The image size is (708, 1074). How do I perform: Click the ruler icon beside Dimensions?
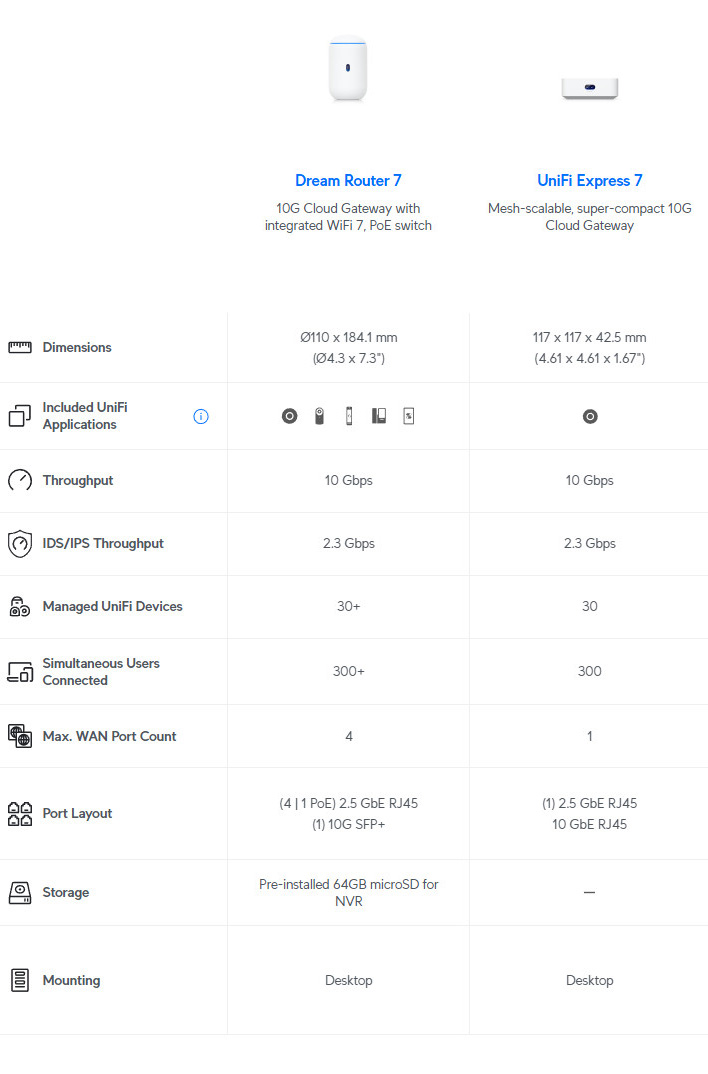20,347
